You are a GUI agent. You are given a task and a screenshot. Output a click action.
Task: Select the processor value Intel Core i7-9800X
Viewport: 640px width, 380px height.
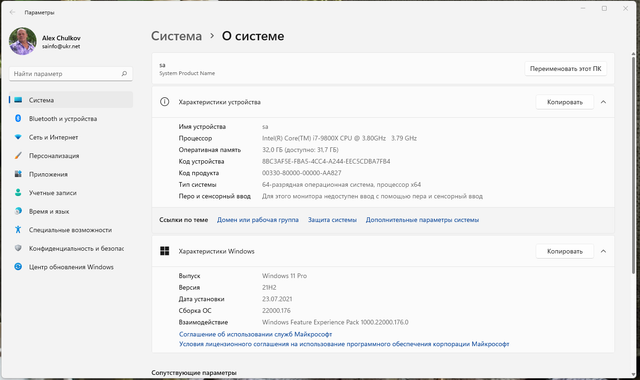[339, 138]
